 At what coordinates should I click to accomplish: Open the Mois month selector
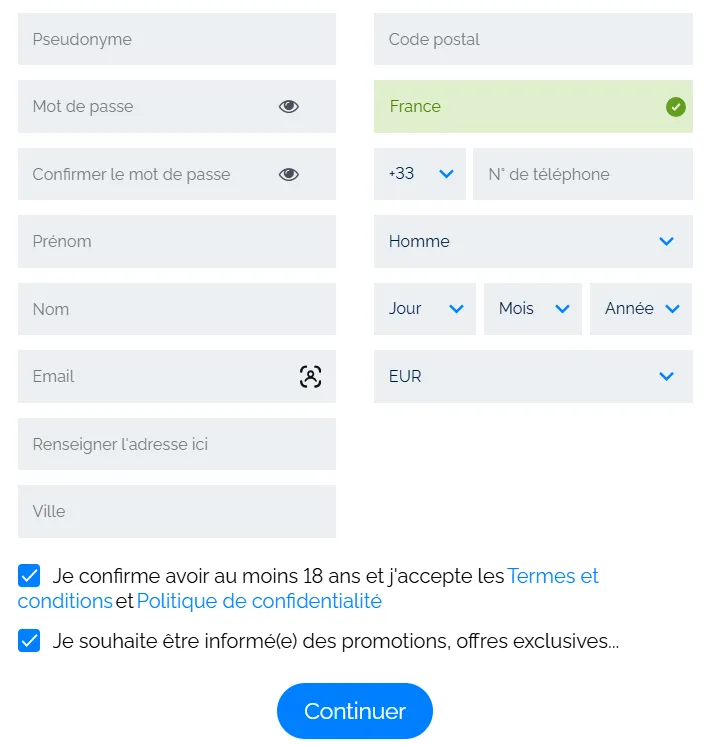pyautogui.click(x=532, y=309)
